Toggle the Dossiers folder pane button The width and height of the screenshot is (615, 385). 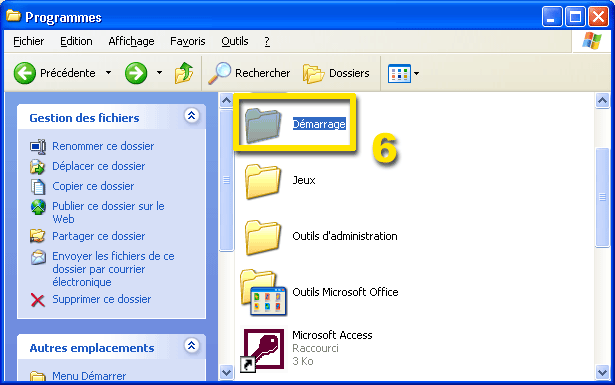pyautogui.click(x=336, y=73)
